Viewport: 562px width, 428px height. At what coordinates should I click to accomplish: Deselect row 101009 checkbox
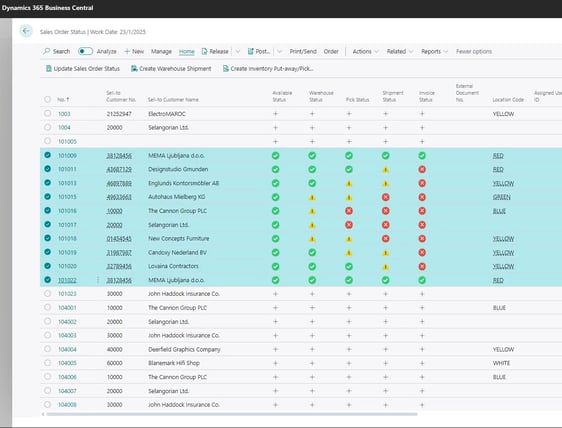(47, 155)
